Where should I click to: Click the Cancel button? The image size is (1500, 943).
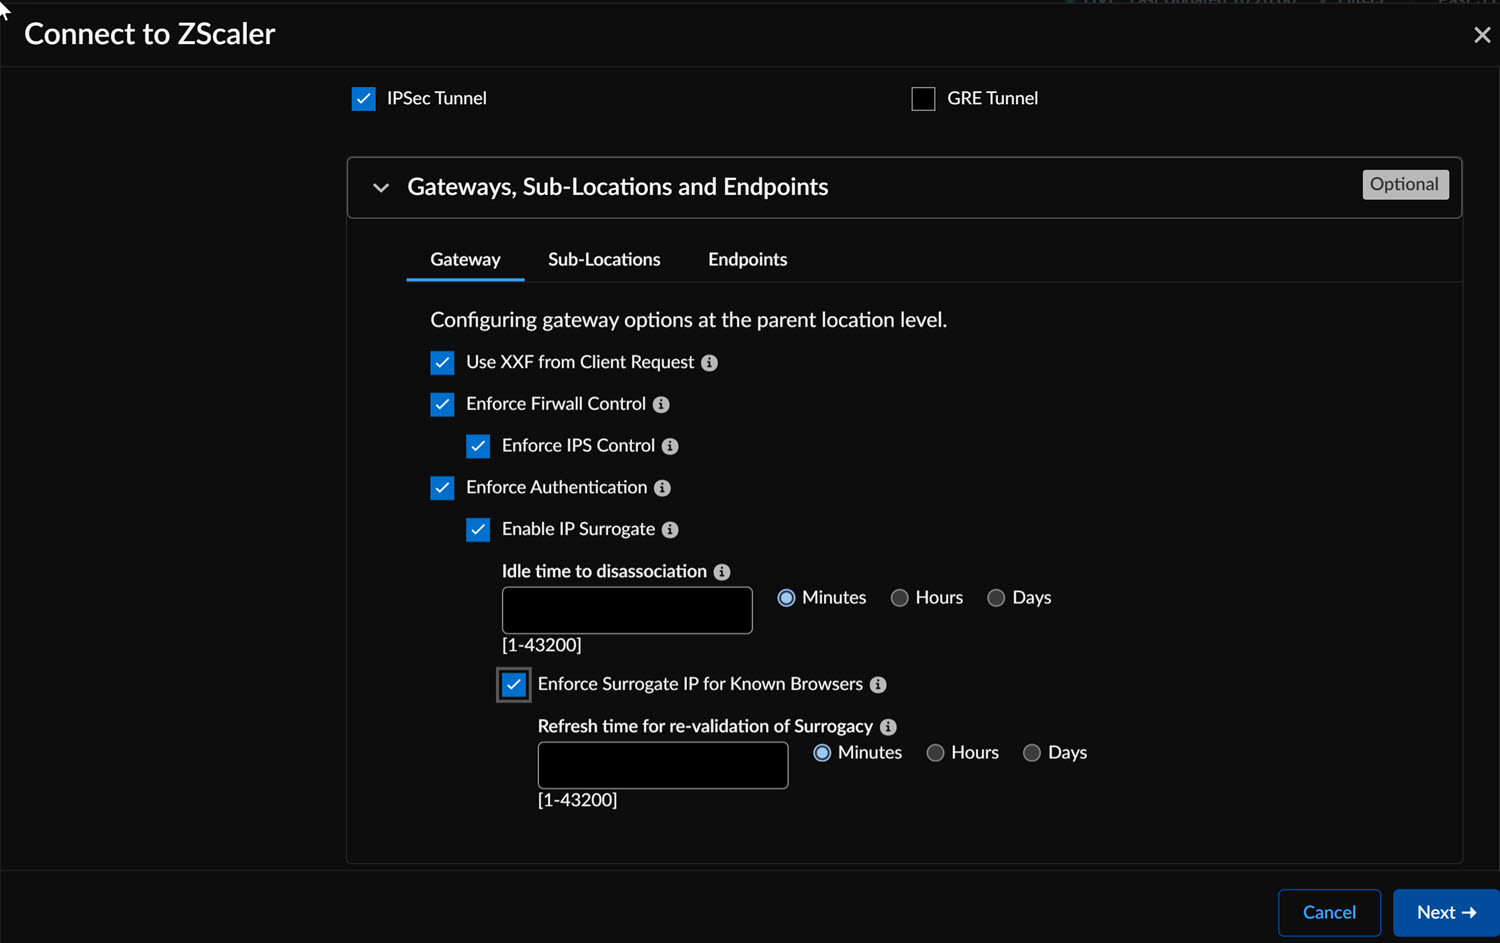(x=1329, y=912)
